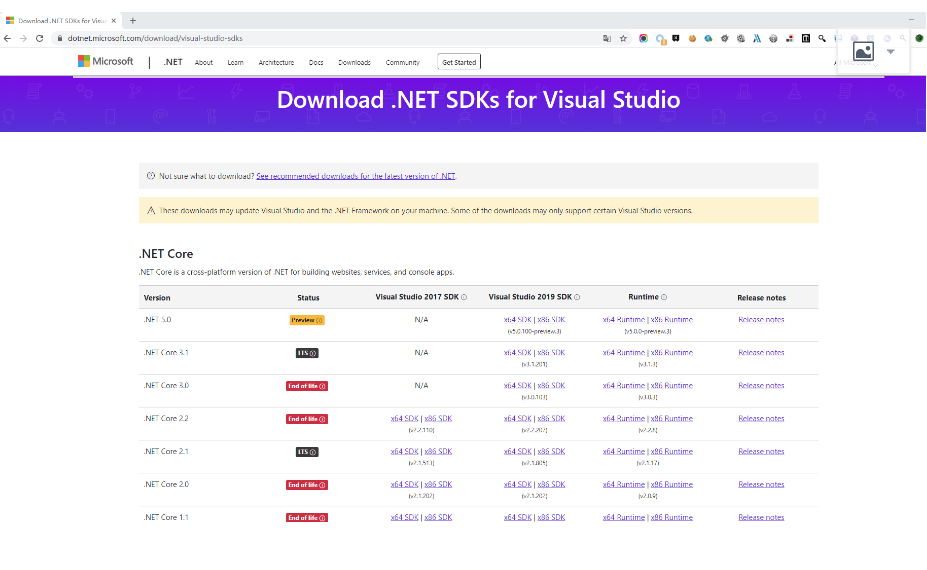The image size is (927, 570).
Task: Open the Docs menu item
Action: (316, 63)
